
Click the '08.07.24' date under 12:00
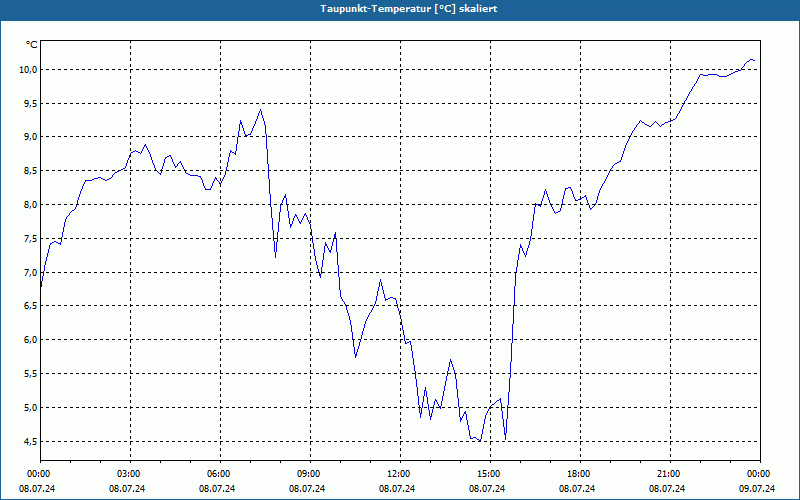tap(397, 489)
